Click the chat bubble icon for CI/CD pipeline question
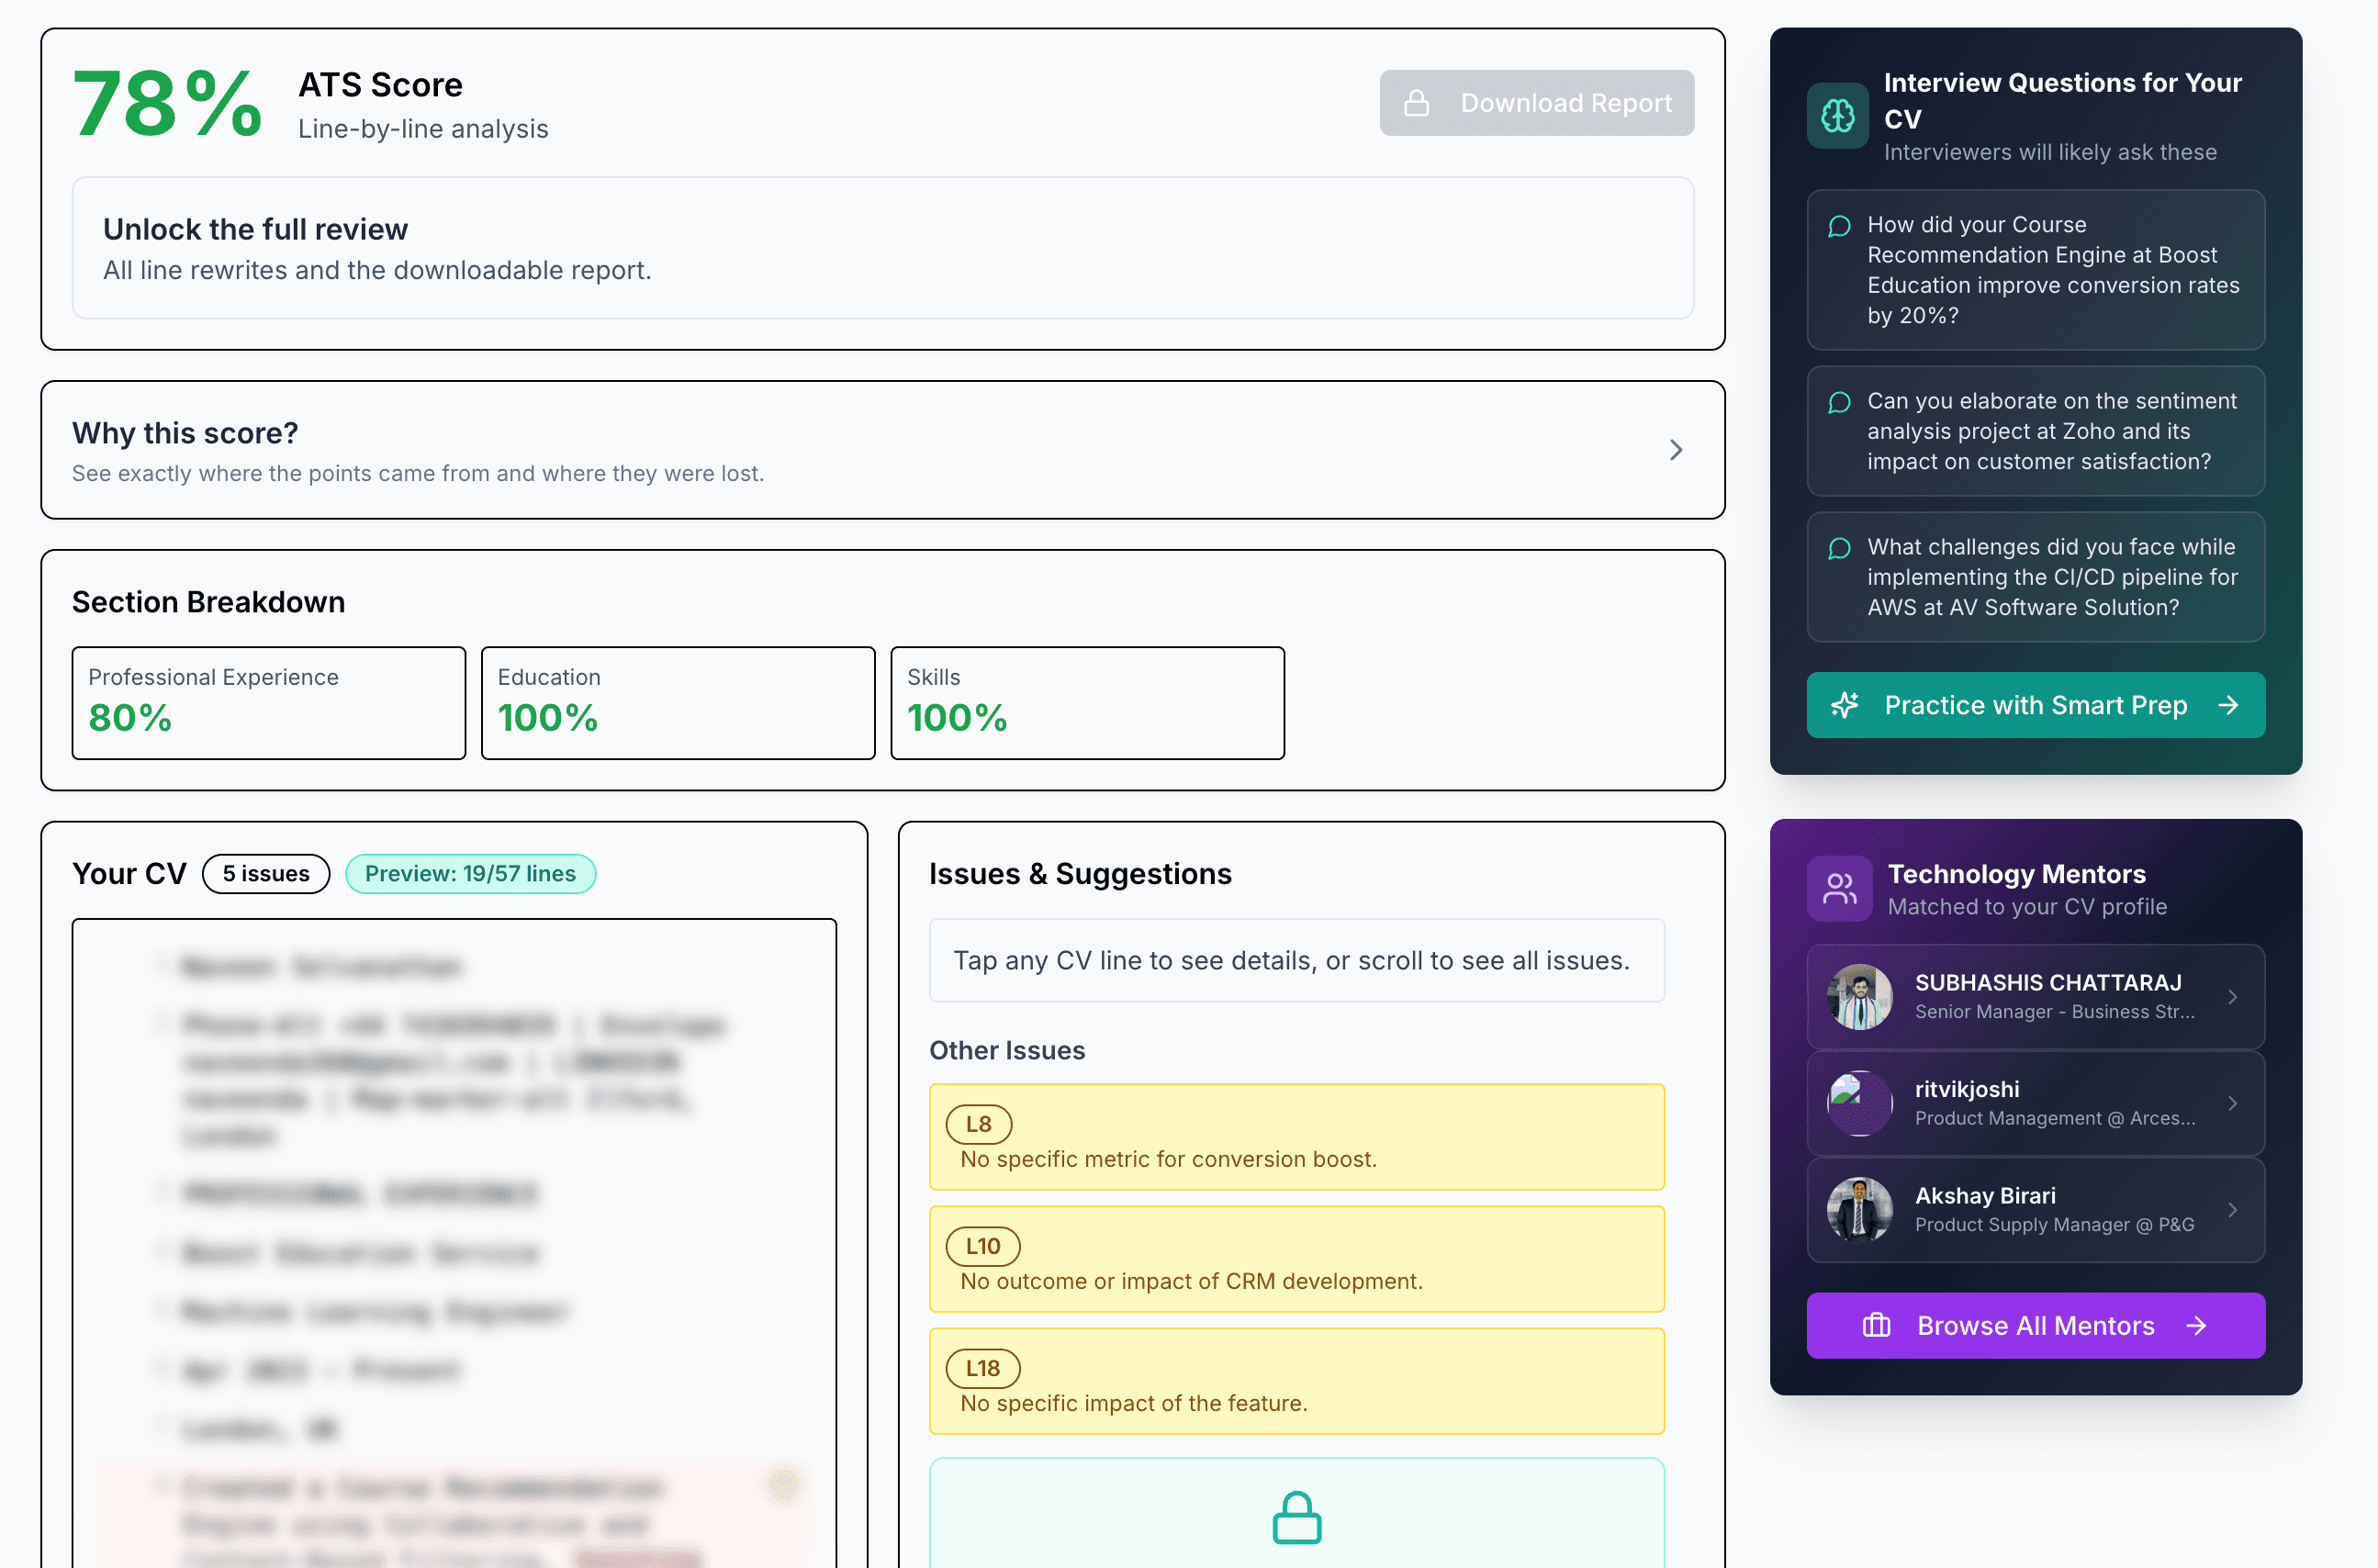Viewport: 2378px width, 1568px height. click(1838, 548)
